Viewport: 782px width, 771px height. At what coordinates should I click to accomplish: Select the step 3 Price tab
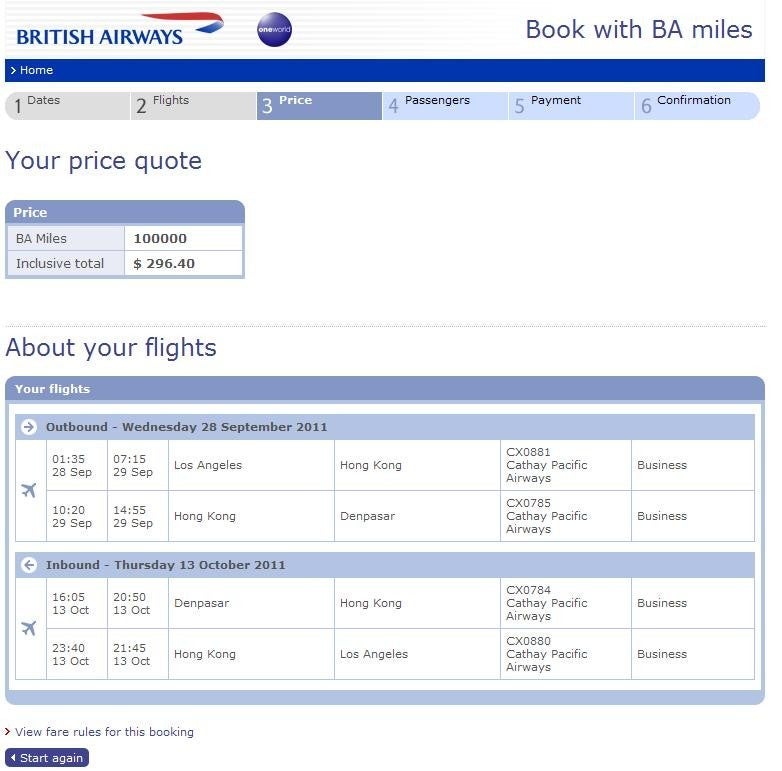point(319,106)
